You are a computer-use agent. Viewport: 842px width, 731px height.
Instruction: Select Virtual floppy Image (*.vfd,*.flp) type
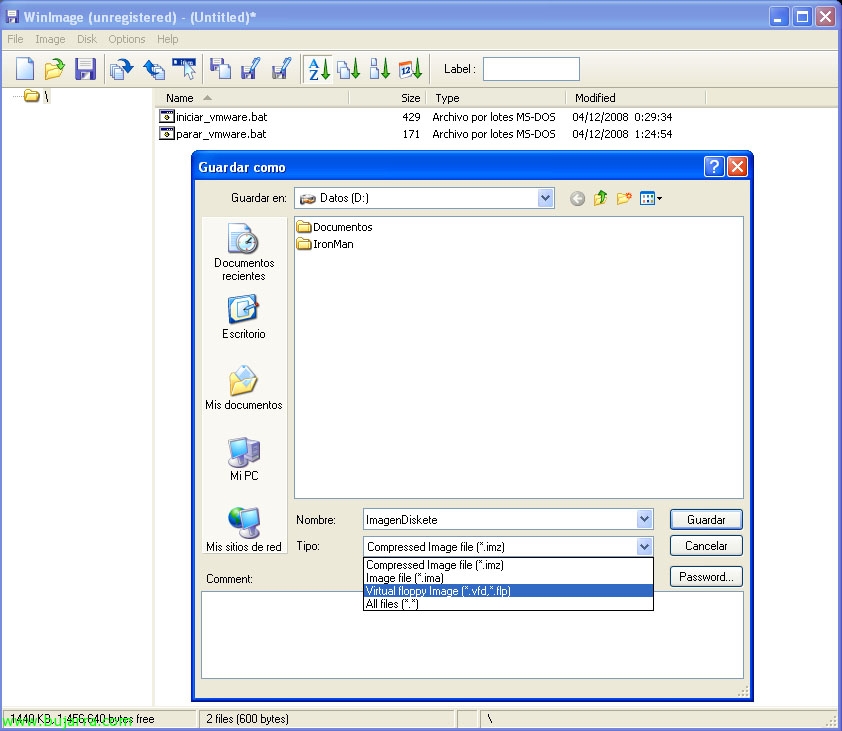[x=438, y=591]
